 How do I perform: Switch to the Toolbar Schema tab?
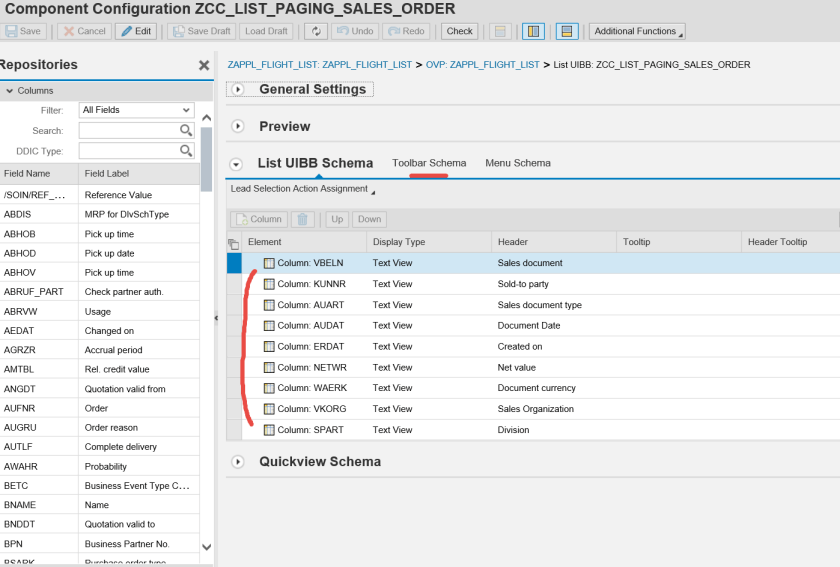(x=429, y=163)
